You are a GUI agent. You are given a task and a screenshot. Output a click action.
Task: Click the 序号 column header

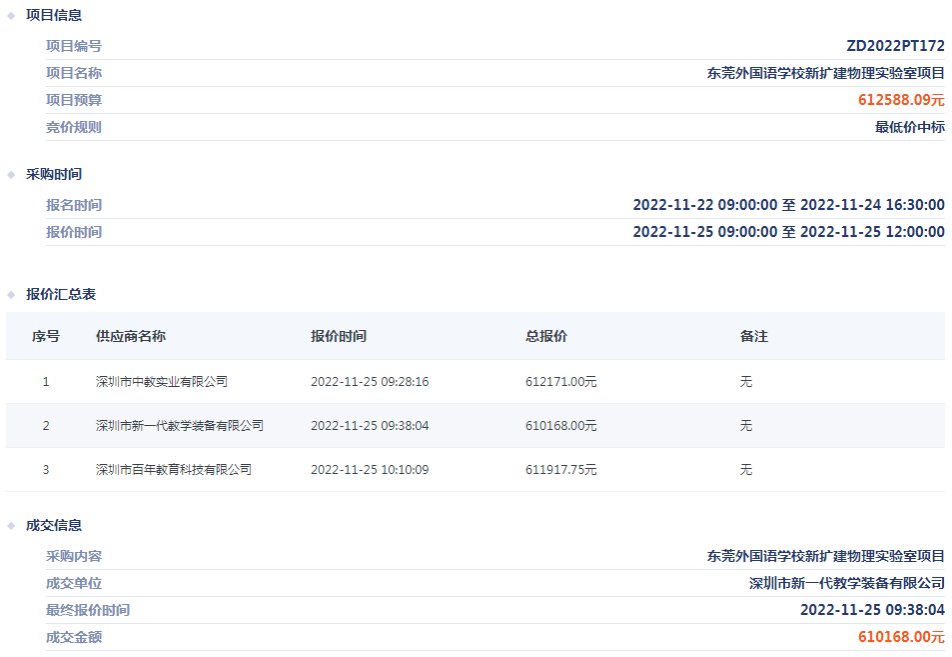click(x=46, y=336)
